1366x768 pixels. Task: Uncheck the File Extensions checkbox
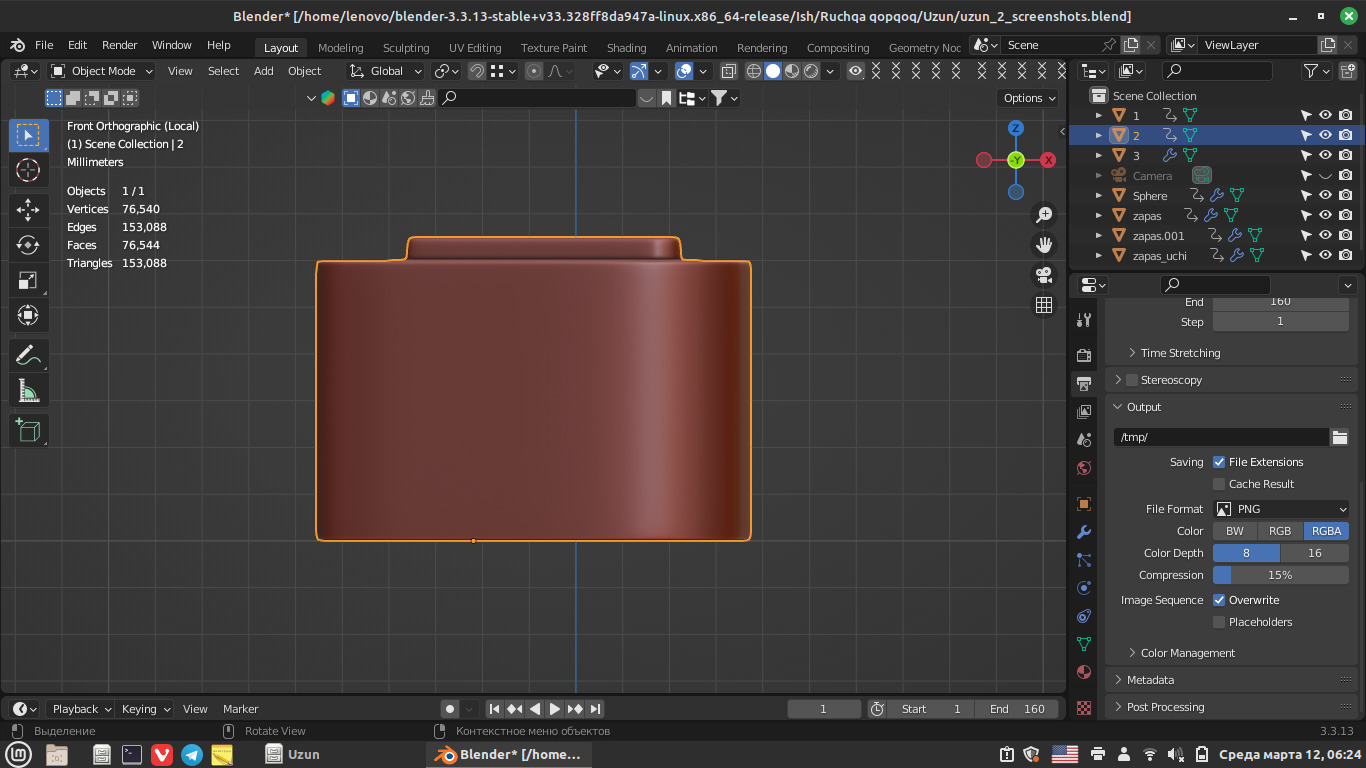pos(1219,462)
